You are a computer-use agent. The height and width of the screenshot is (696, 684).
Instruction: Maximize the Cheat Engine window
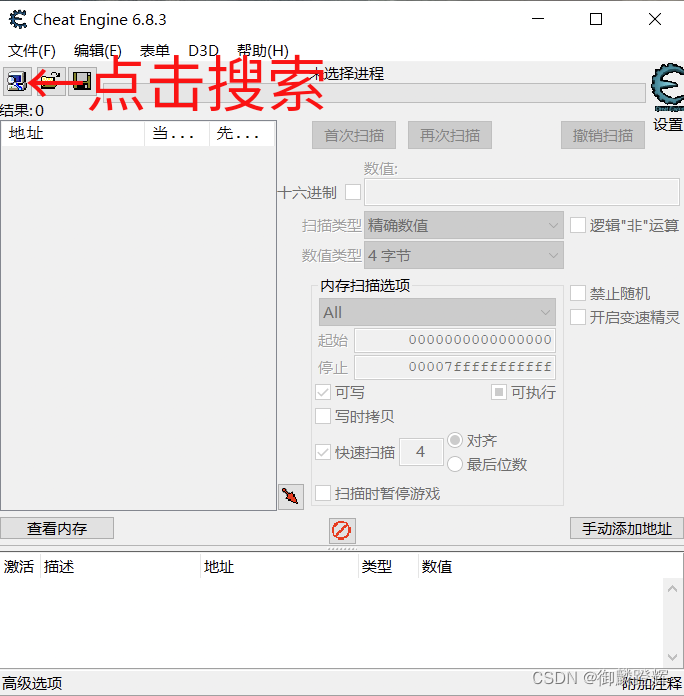point(596,19)
